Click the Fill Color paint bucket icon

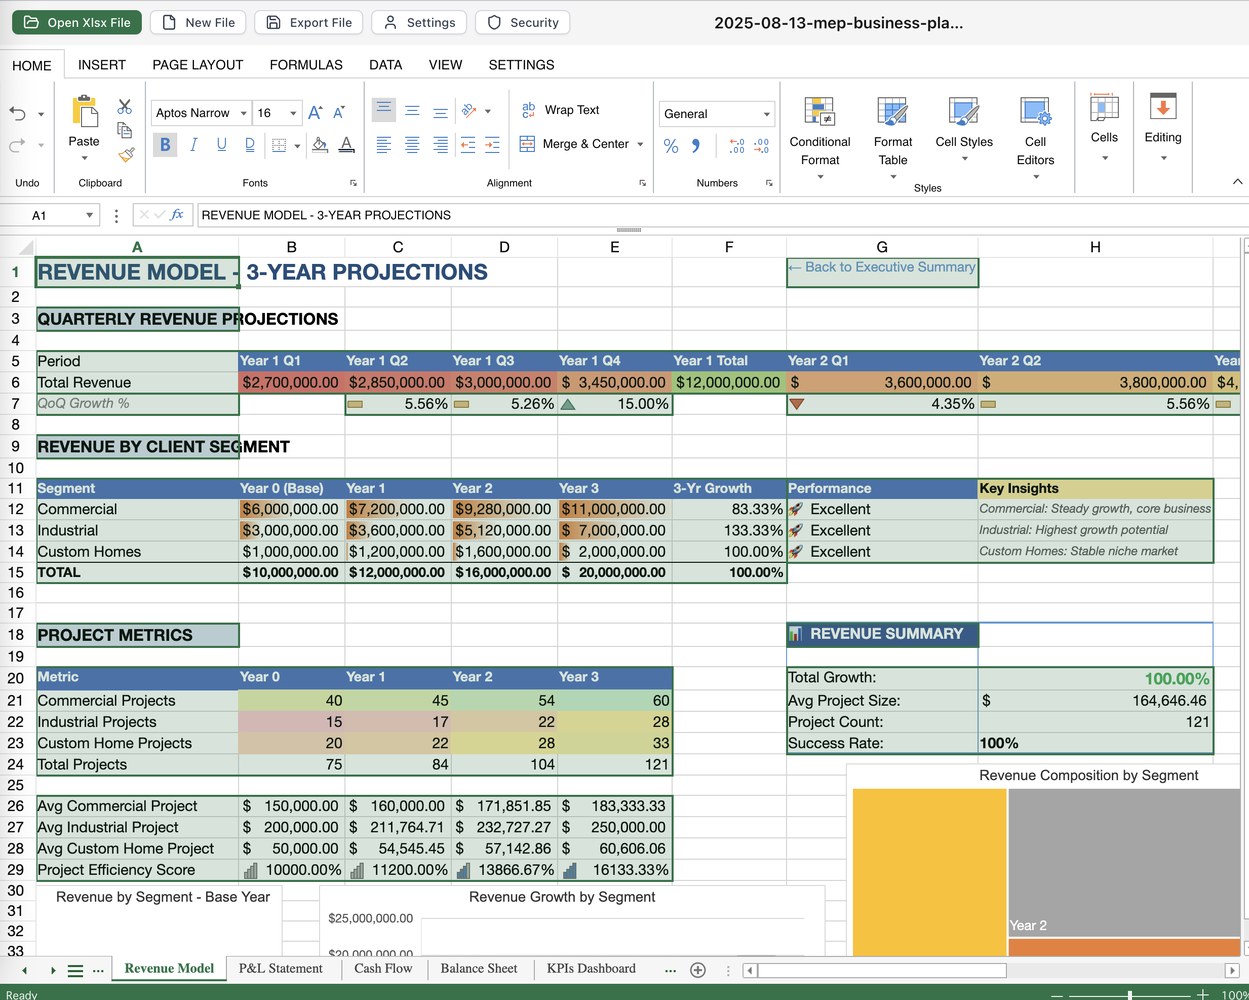[320, 145]
